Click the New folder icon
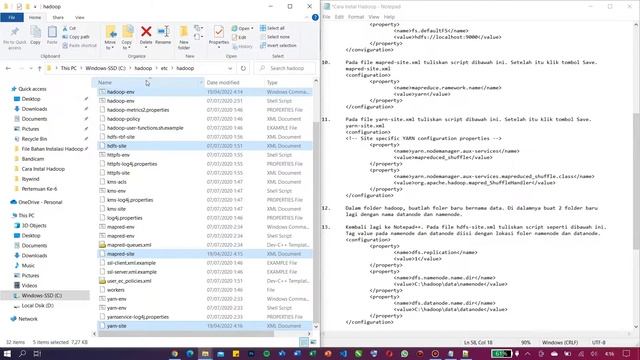This screenshot has height=360, width=640. pos(184,32)
